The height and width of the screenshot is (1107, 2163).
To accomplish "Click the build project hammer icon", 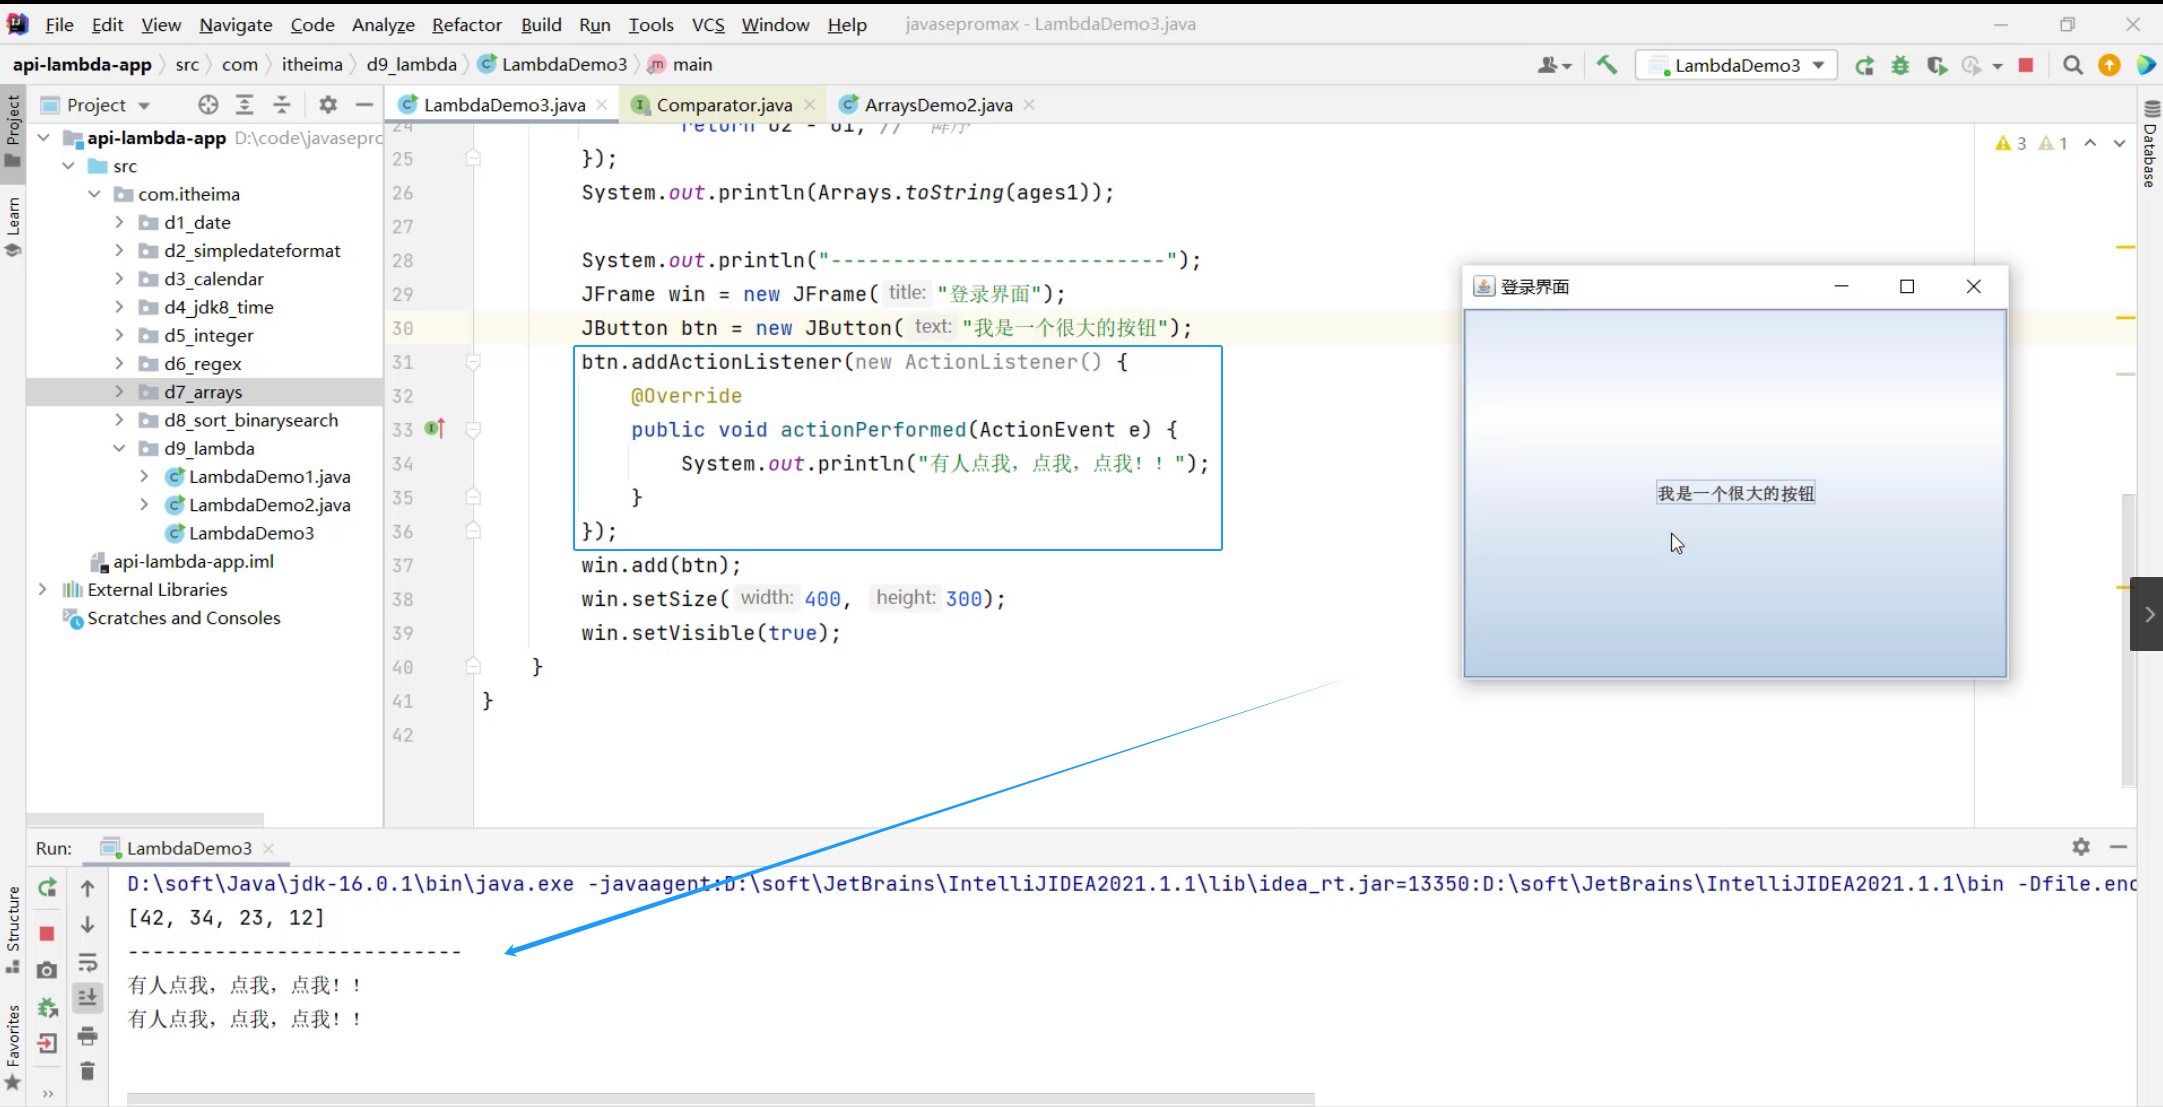I will [x=1607, y=65].
